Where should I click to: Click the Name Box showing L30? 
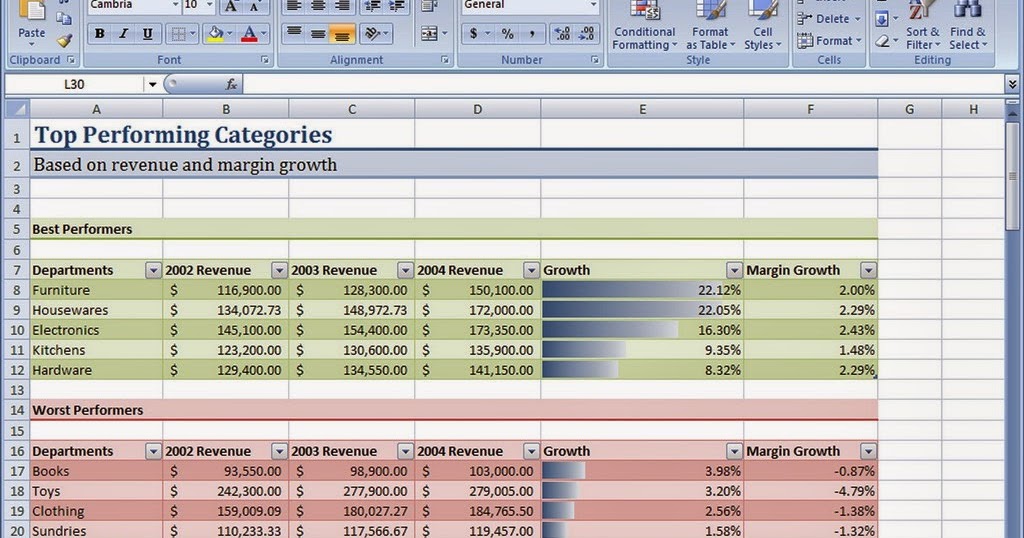coord(74,84)
